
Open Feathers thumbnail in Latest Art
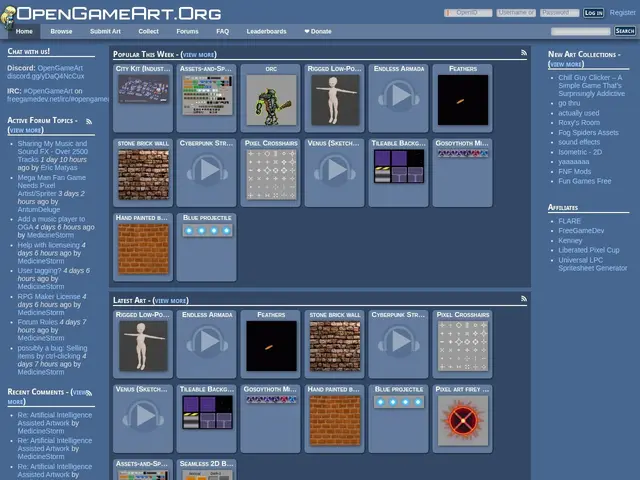pos(271,346)
